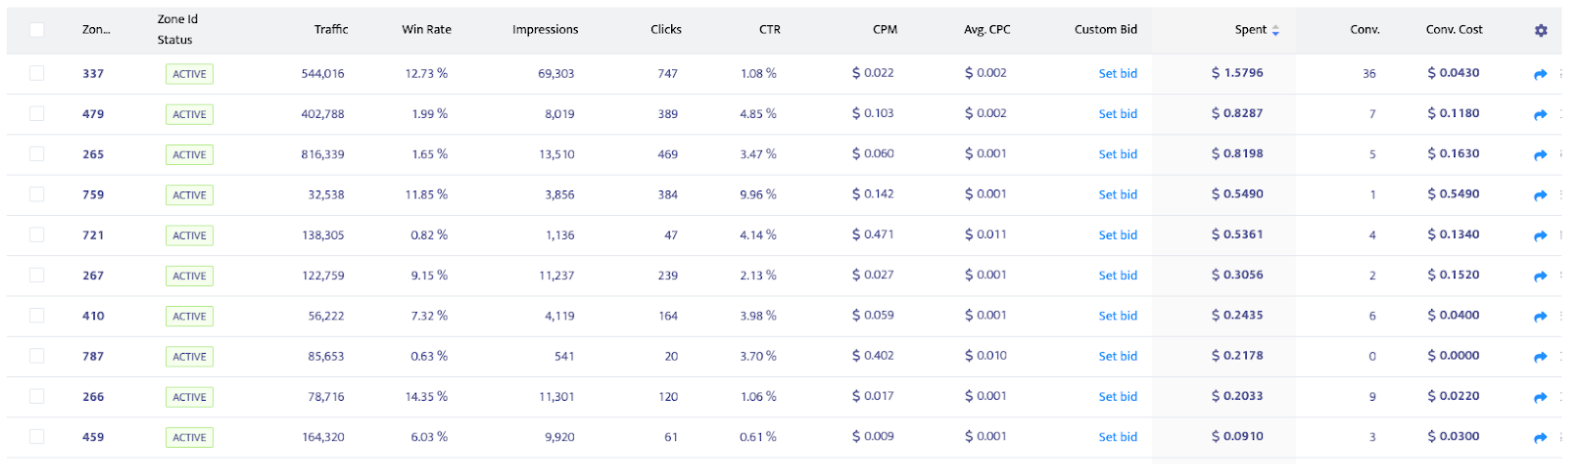Click the share arrow for zone 479

point(1540,115)
